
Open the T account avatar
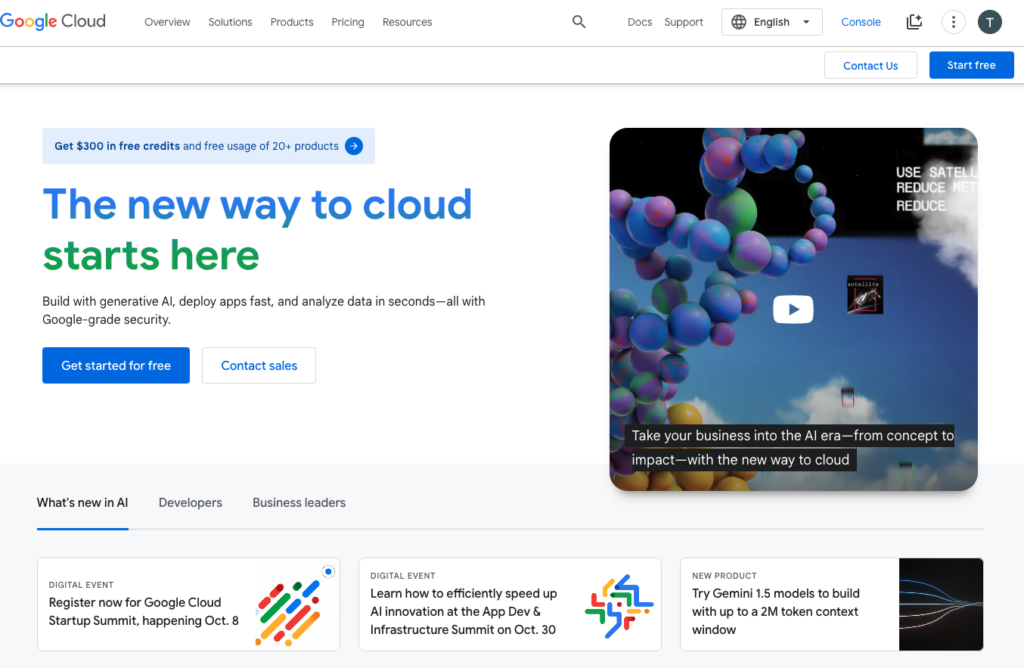(x=989, y=22)
